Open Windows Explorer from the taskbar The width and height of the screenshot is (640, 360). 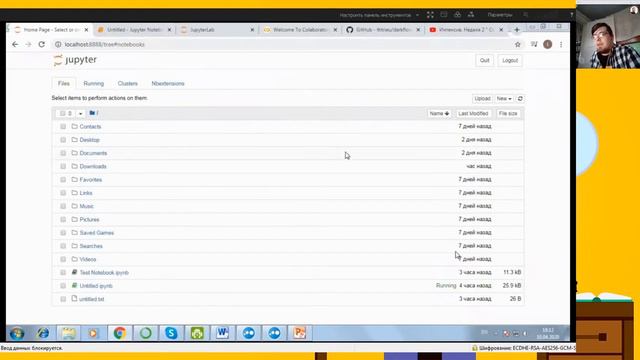(69, 333)
